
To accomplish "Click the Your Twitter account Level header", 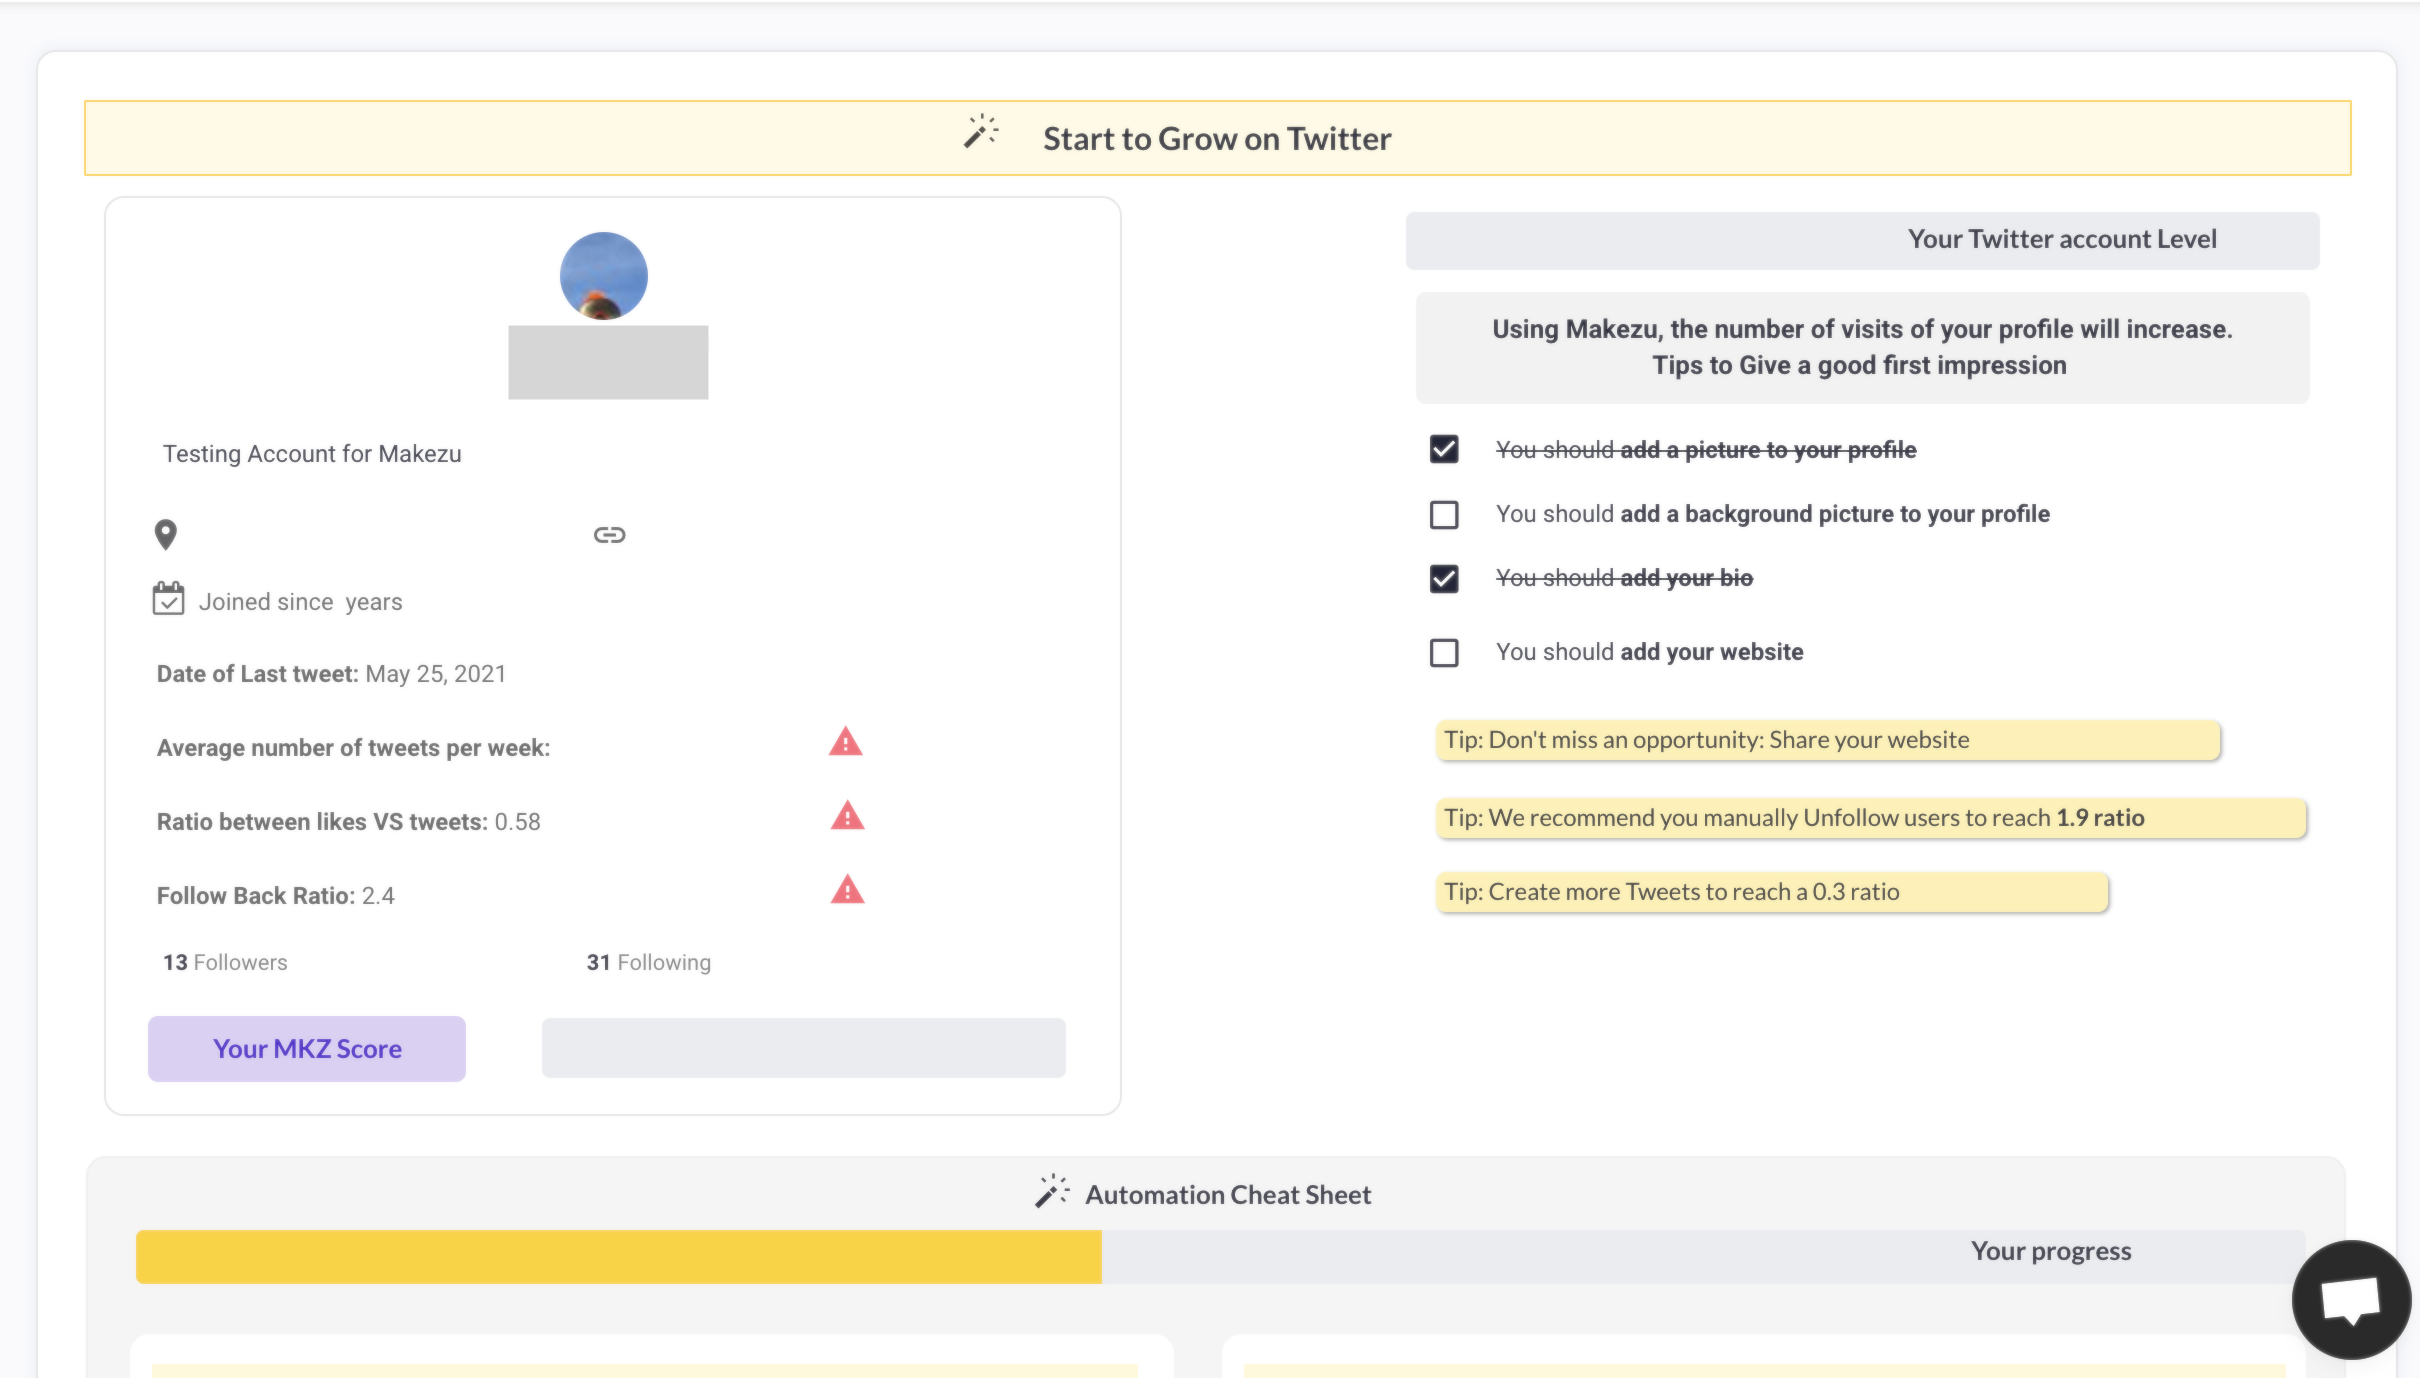I will pyautogui.click(x=2061, y=240).
